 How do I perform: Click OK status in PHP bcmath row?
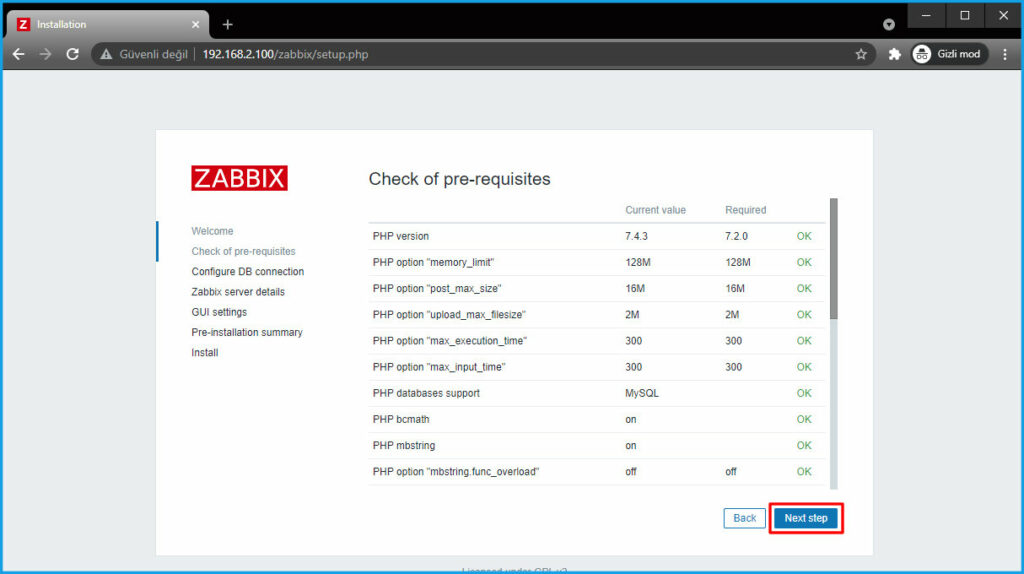click(804, 419)
